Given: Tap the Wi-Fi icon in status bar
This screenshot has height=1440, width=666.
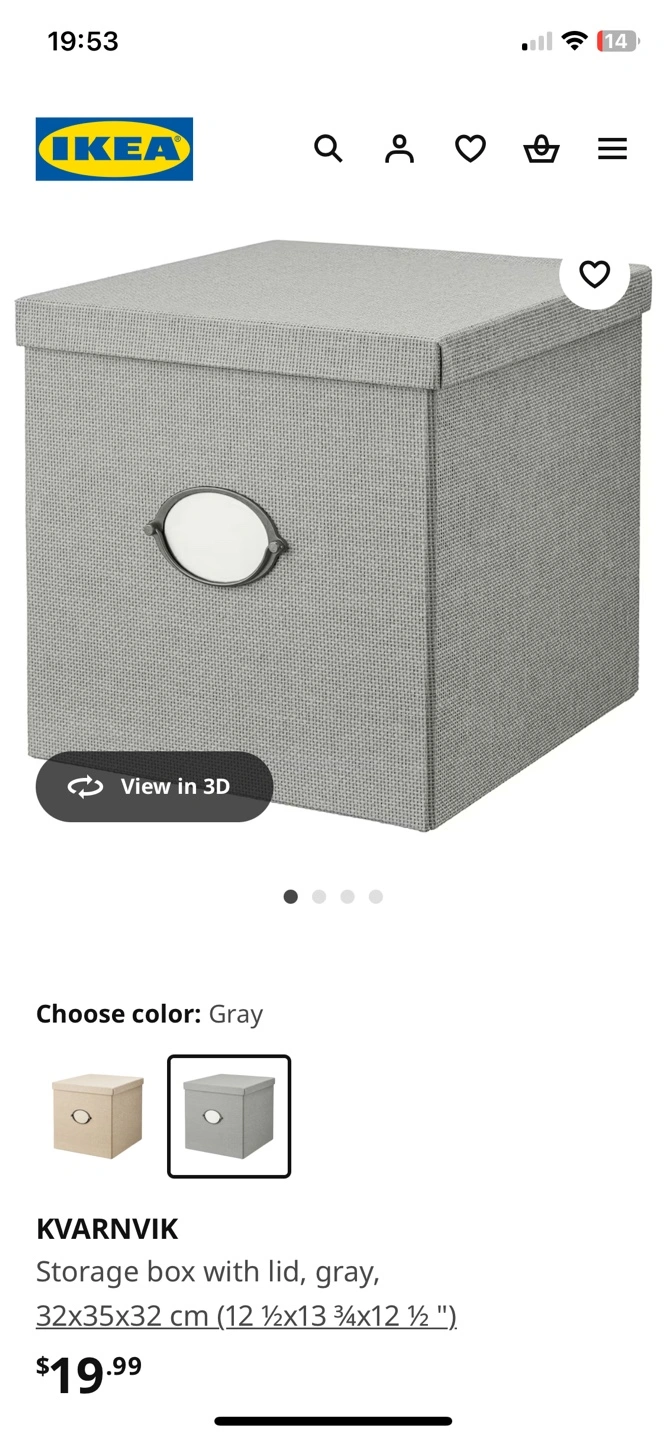Looking at the screenshot, I should 574,41.
